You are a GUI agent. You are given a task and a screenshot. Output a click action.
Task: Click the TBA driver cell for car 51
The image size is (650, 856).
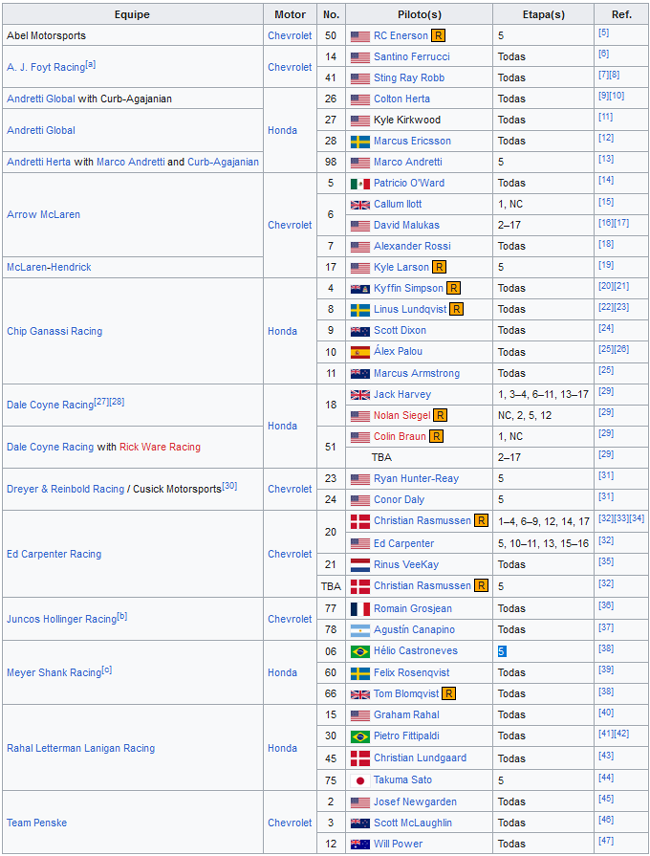419,457
